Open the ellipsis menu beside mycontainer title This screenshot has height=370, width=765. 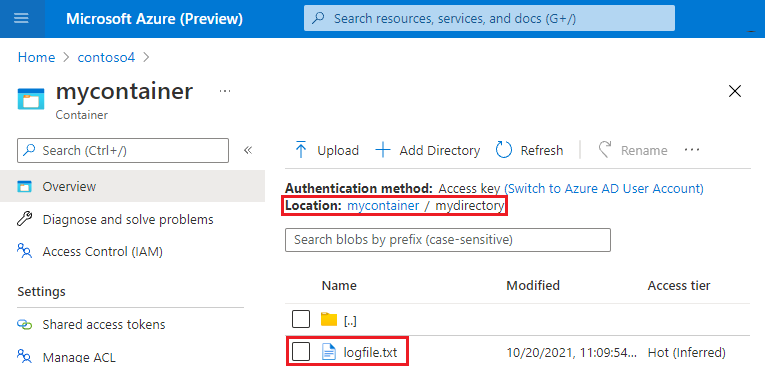[224, 91]
